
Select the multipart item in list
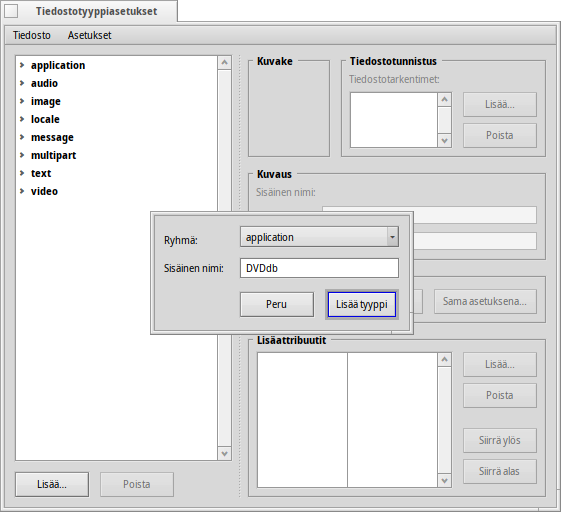pos(53,155)
